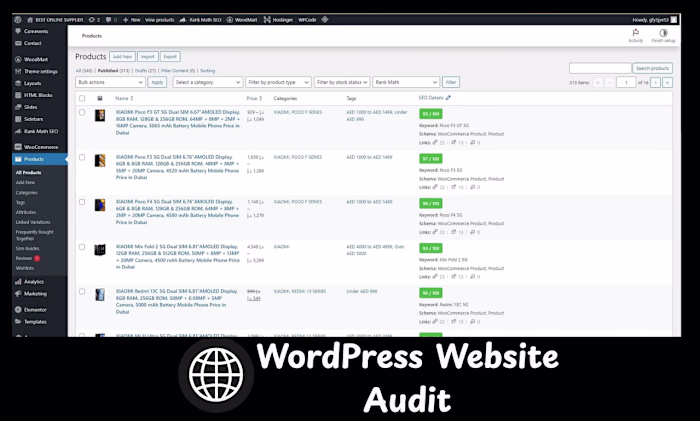Open the Sorting view link
This screenshot has width=700, height=421.
(x=207, y=71)
